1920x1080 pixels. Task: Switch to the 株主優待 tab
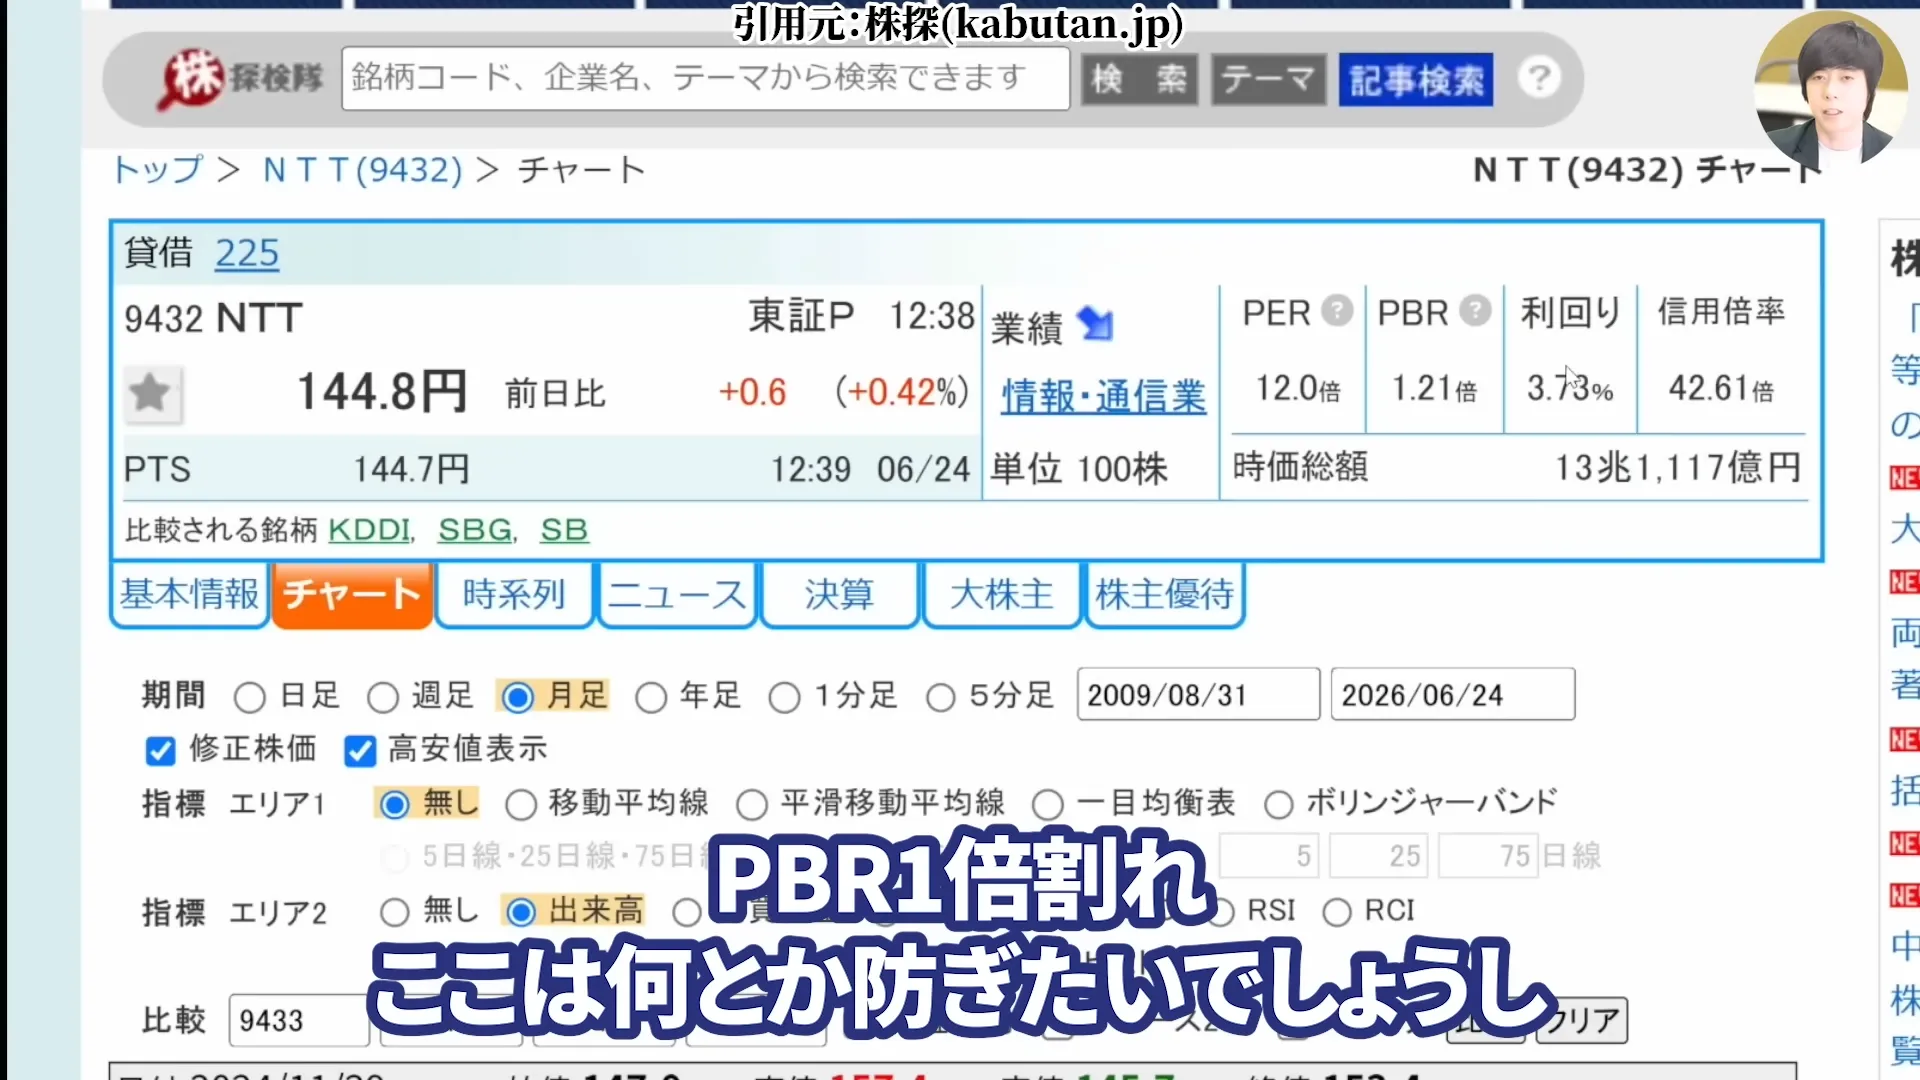click(x=1165, y=595)
